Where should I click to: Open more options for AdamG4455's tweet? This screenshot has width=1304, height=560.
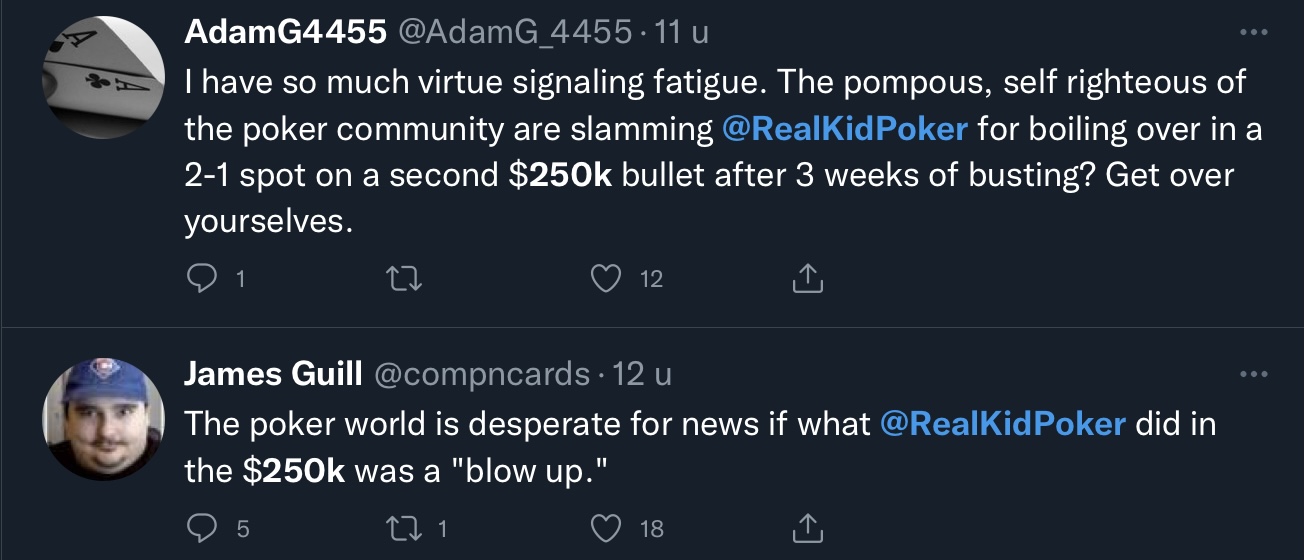click(x=1252, y=33)
